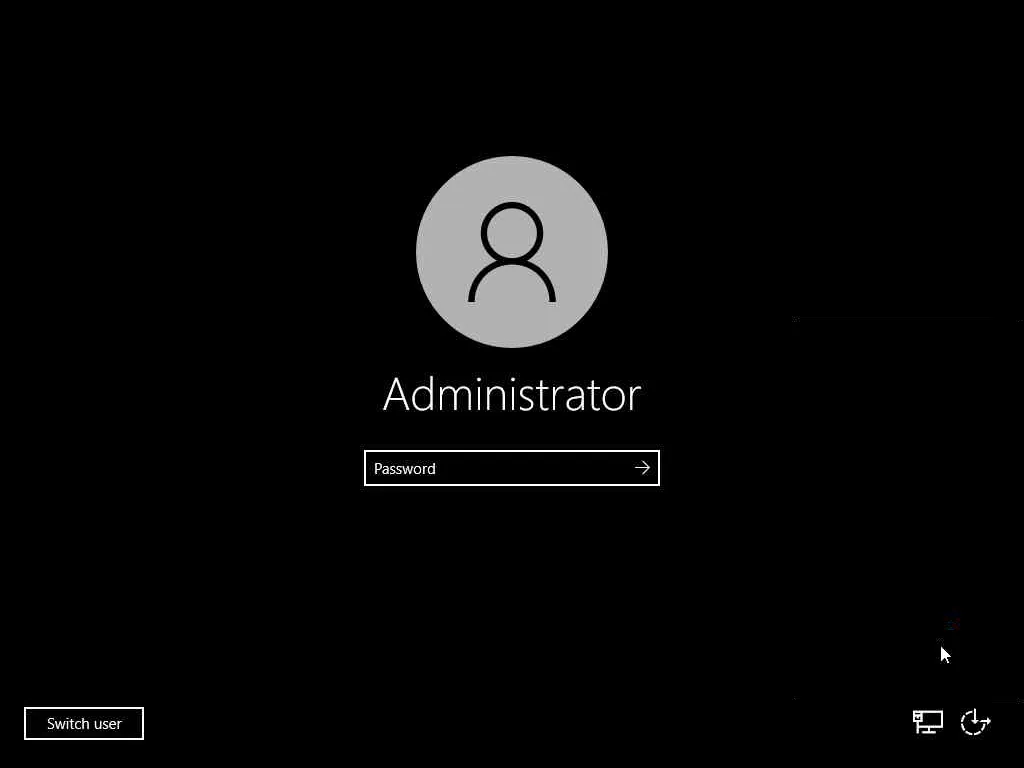Click the Administrator user avatar picture
Screen dimensions: 1024x768
pos(512,252)
